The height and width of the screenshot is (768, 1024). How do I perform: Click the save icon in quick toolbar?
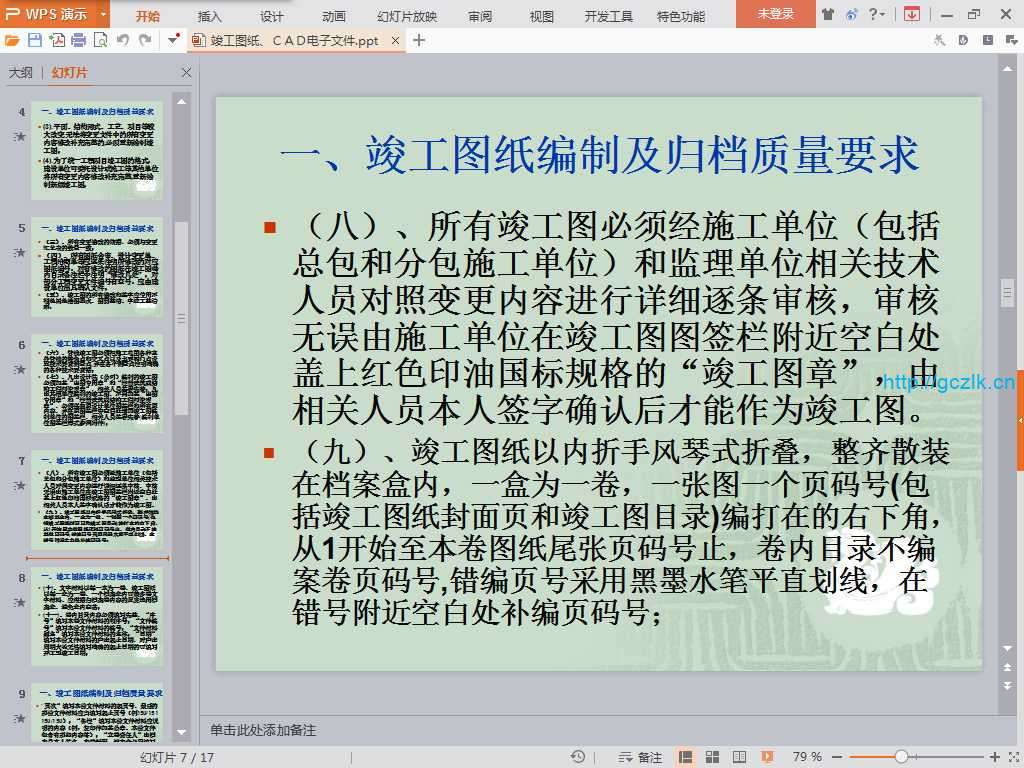(35, 40)
